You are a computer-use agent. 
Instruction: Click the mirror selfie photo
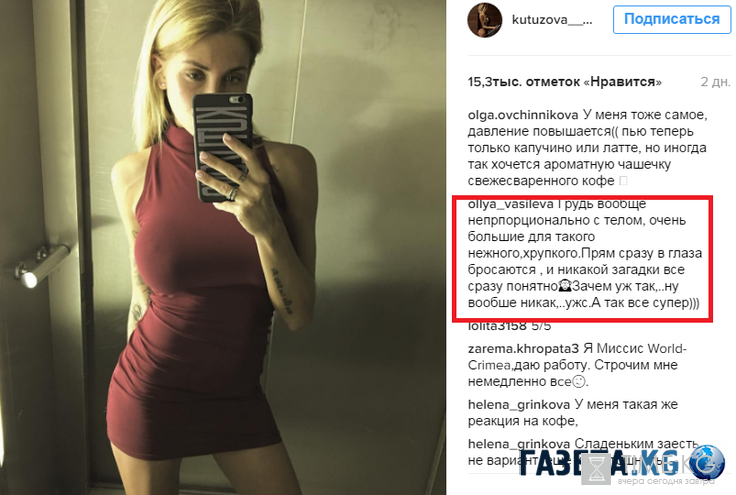pos(222,247)
